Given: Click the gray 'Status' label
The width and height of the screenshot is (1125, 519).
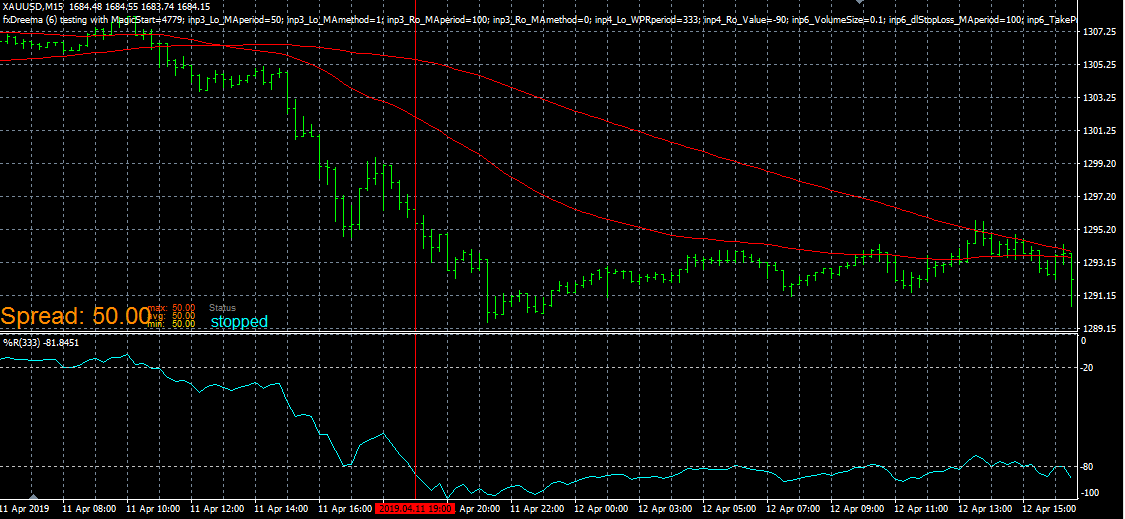Looking at the screenshot, I should (222, 308).
